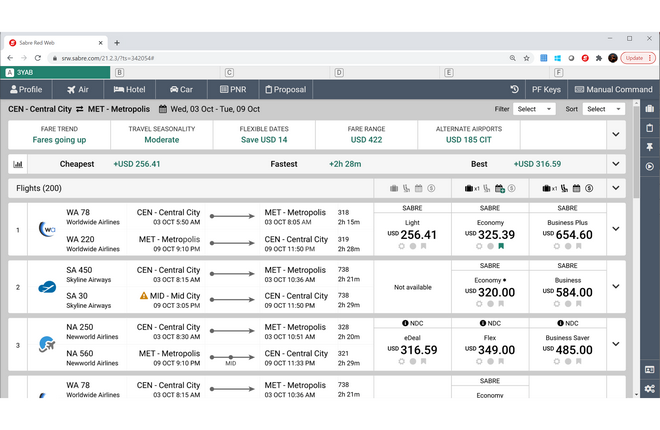Select the grey circle under Economy 320.00

point(490,304)
